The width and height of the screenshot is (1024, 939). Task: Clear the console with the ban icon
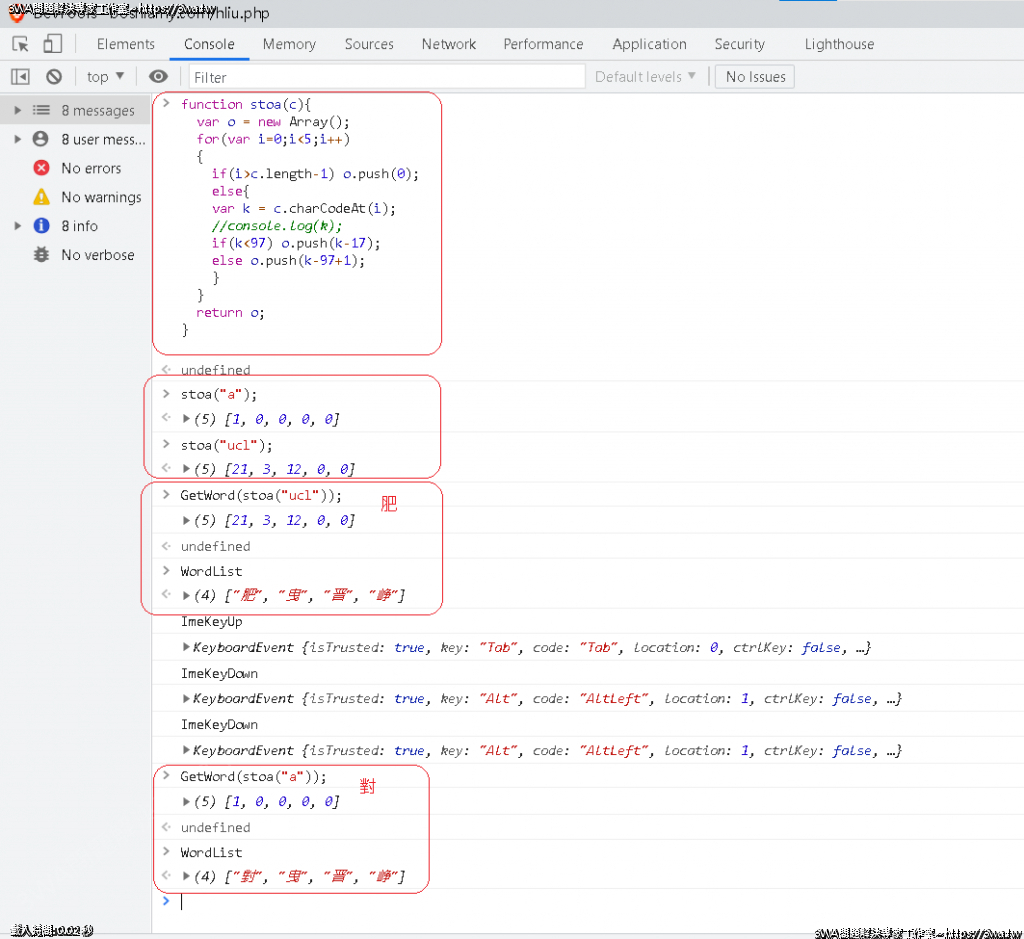[54, 77]
